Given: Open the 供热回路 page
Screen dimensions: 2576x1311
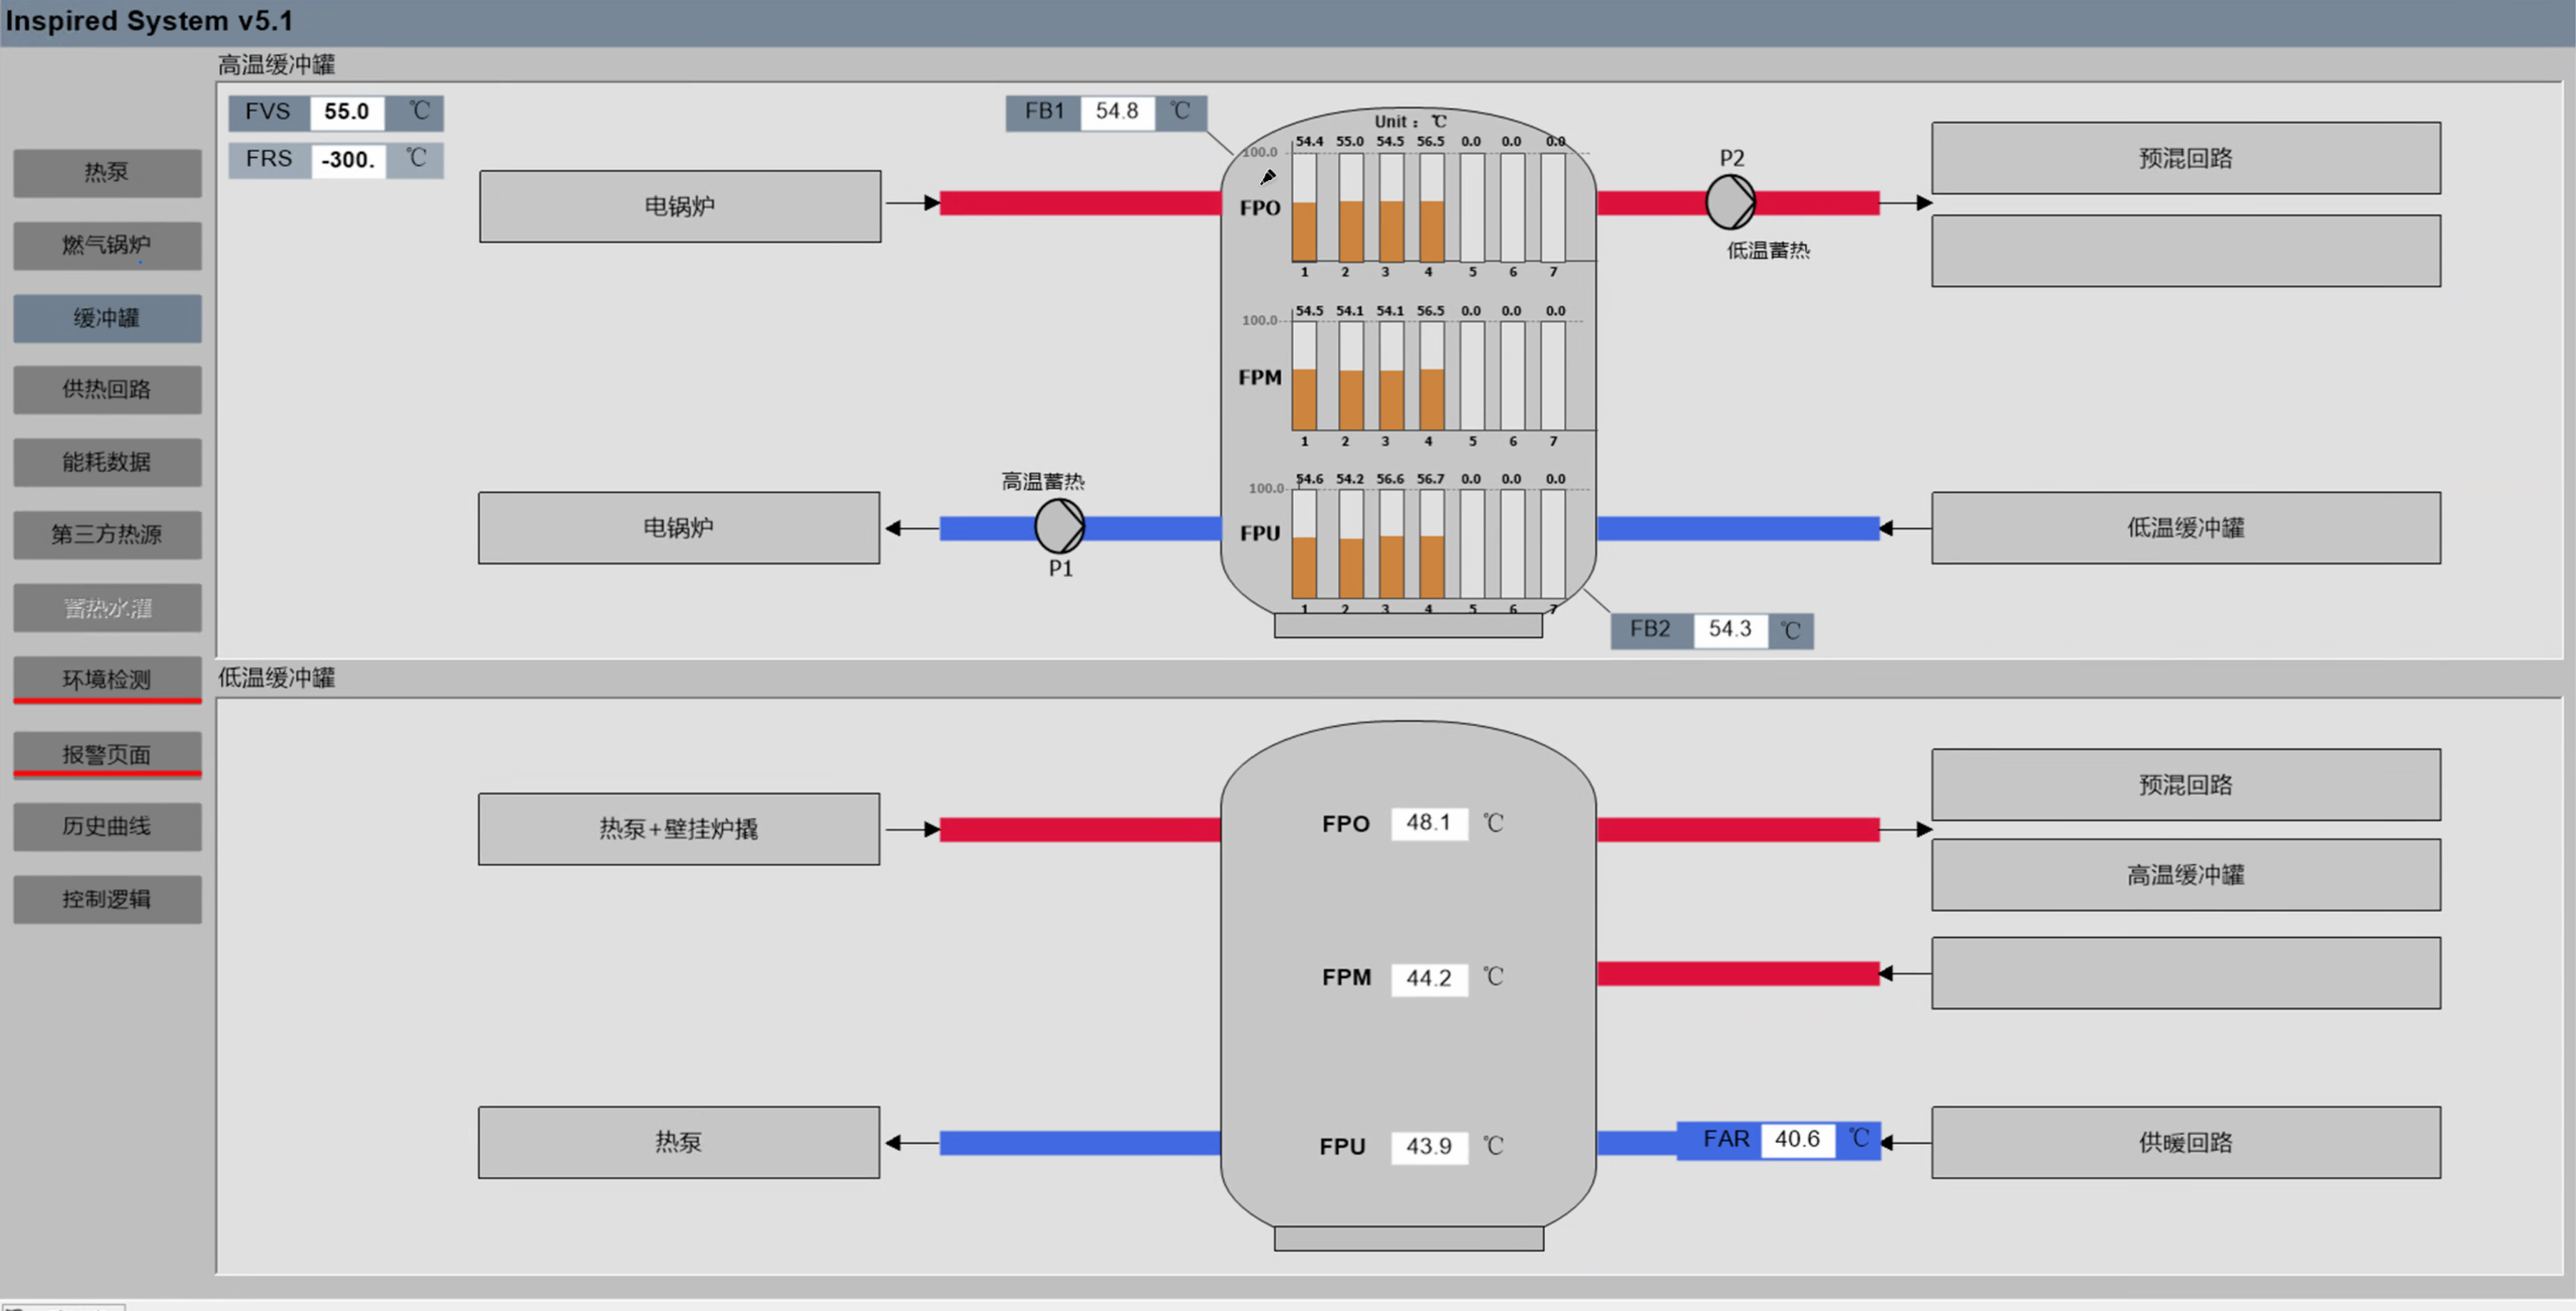Looking at the screenshot, I should pos(107,389).
